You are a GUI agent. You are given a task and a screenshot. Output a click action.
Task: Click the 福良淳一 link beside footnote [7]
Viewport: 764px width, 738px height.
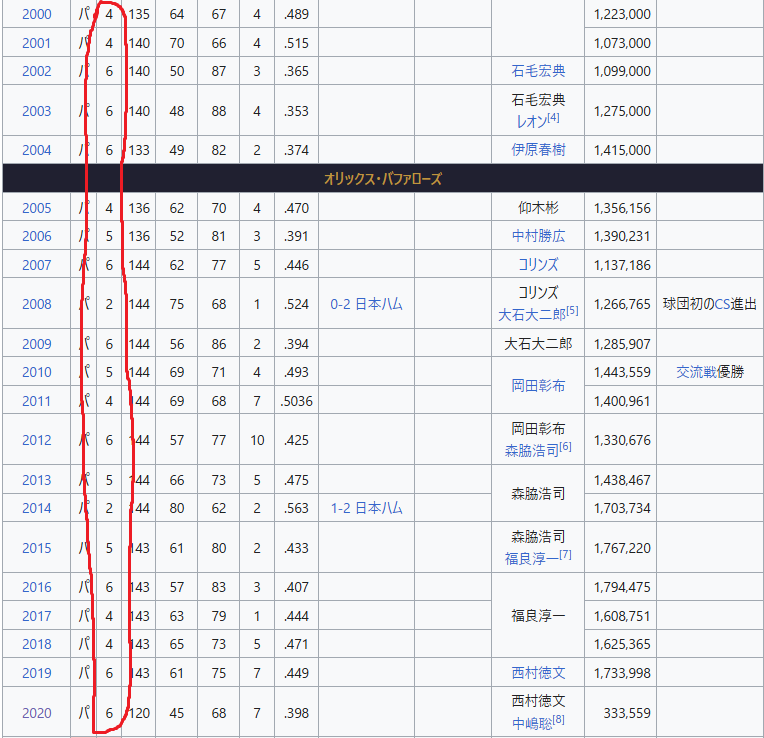[531, 558]
